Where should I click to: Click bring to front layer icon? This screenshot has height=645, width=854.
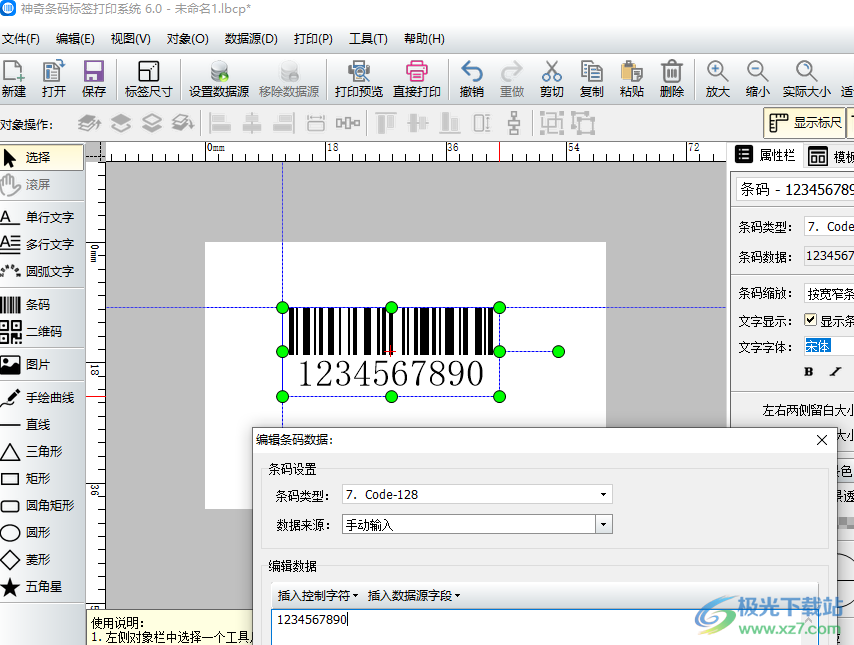(x=120, y=123)
